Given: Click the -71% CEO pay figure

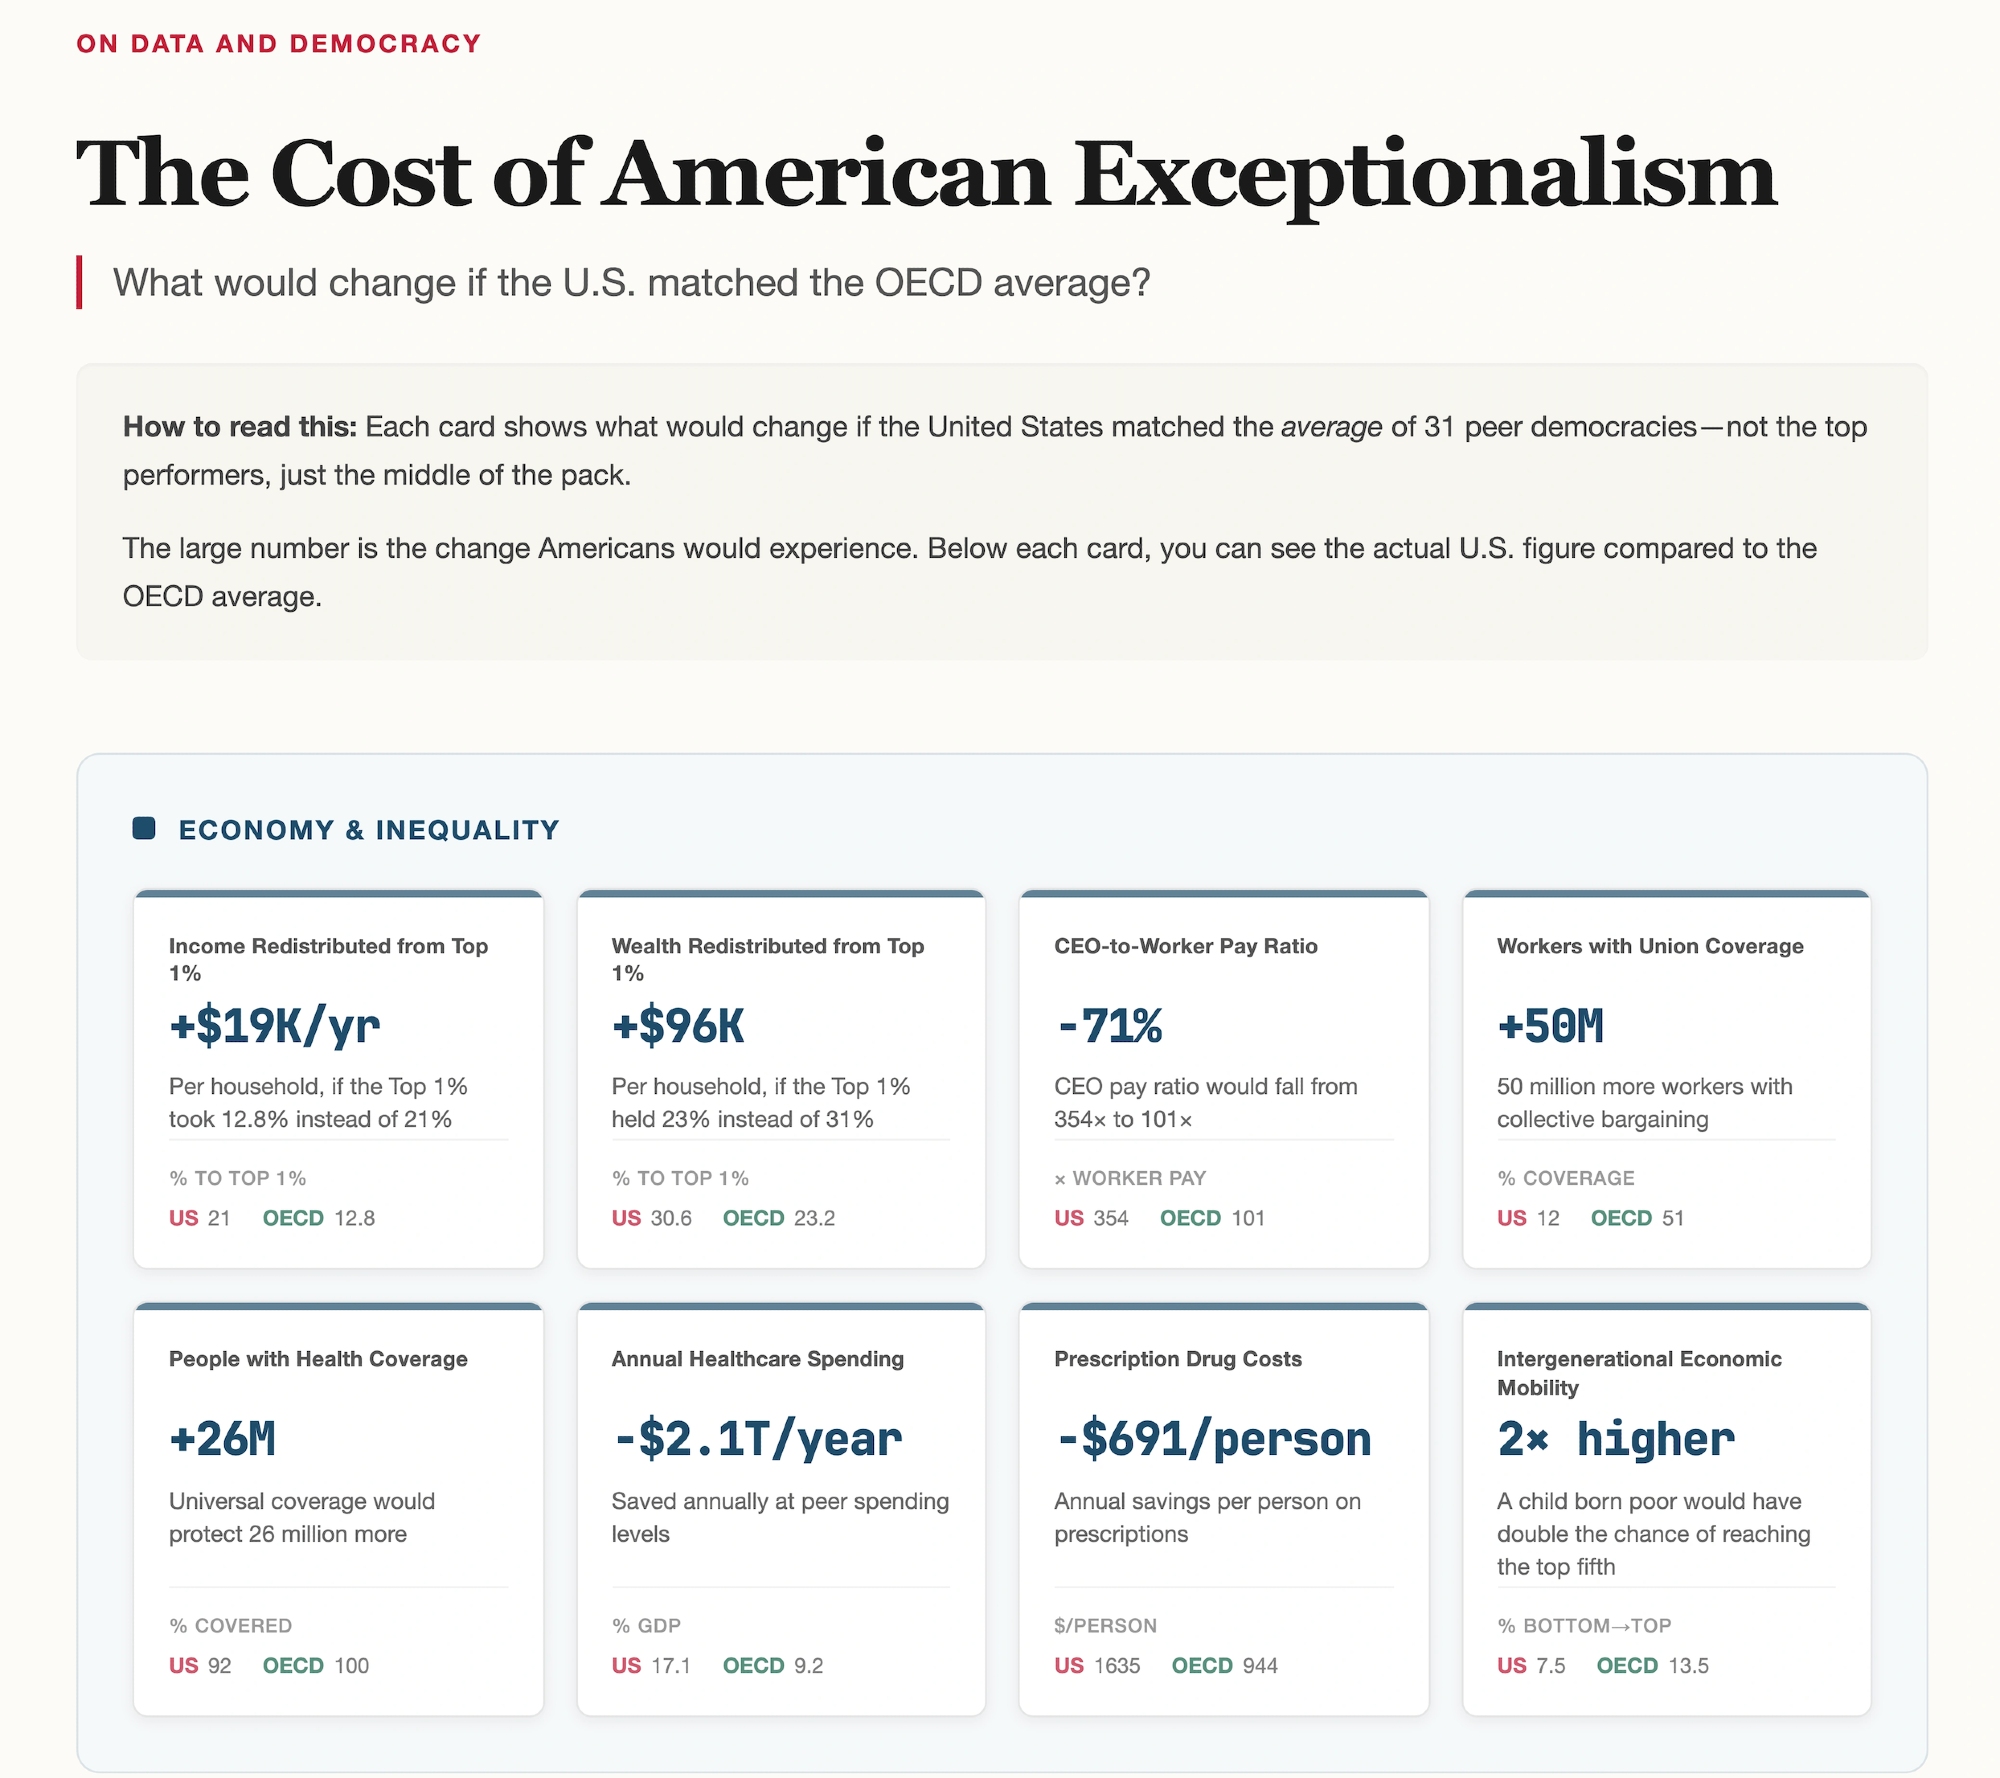Looking at the screenshot, I should click(1109, 1027).
